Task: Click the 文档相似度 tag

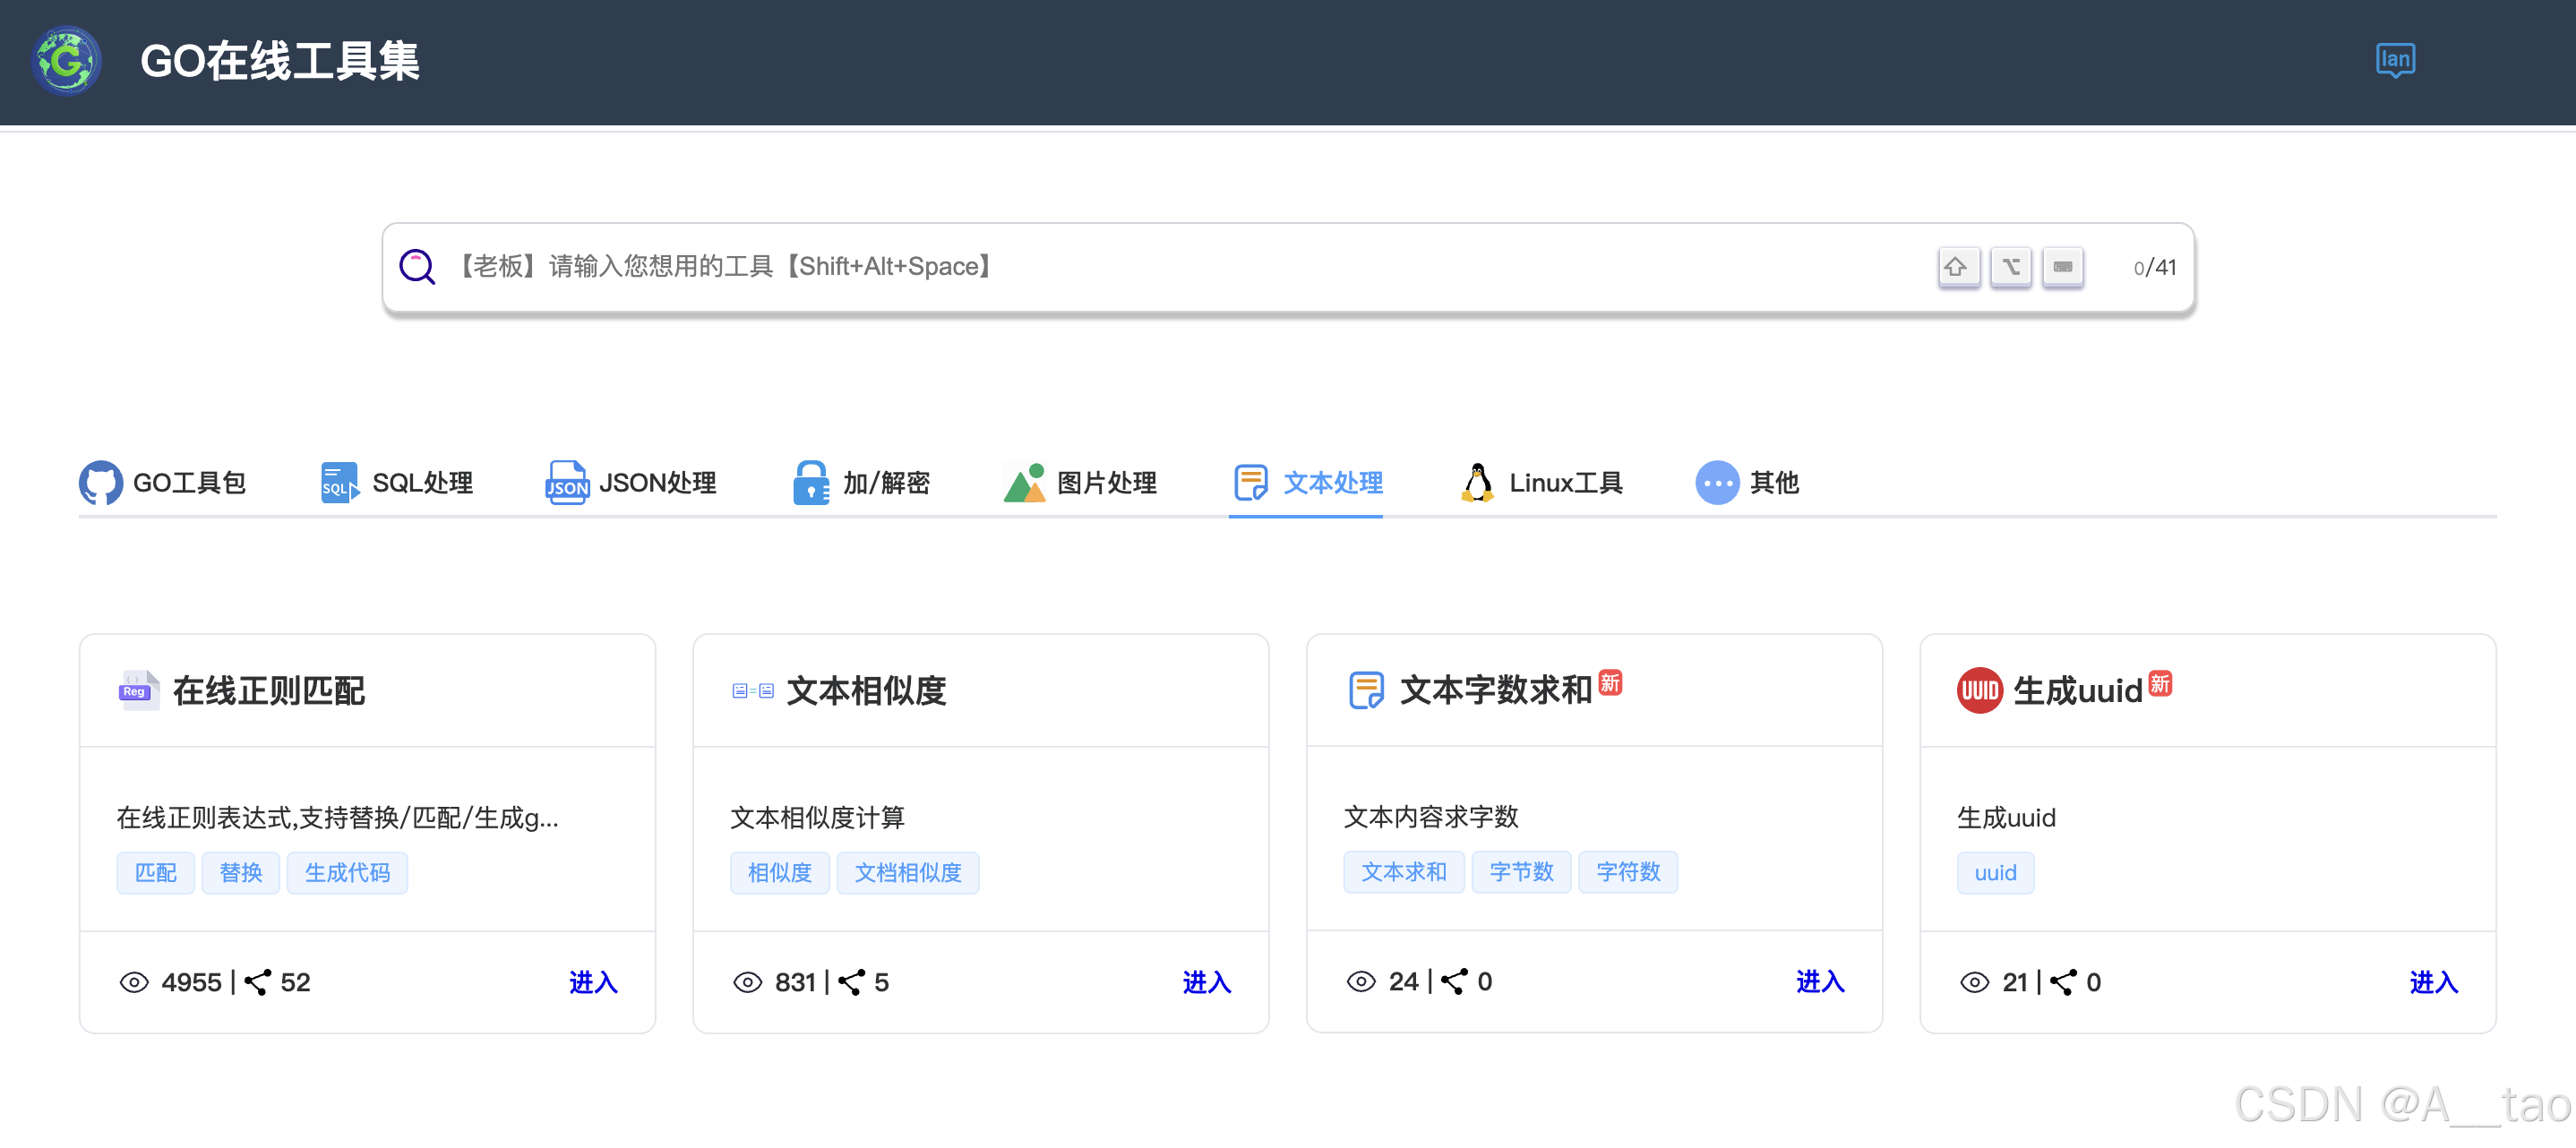Action: [907, 873]
